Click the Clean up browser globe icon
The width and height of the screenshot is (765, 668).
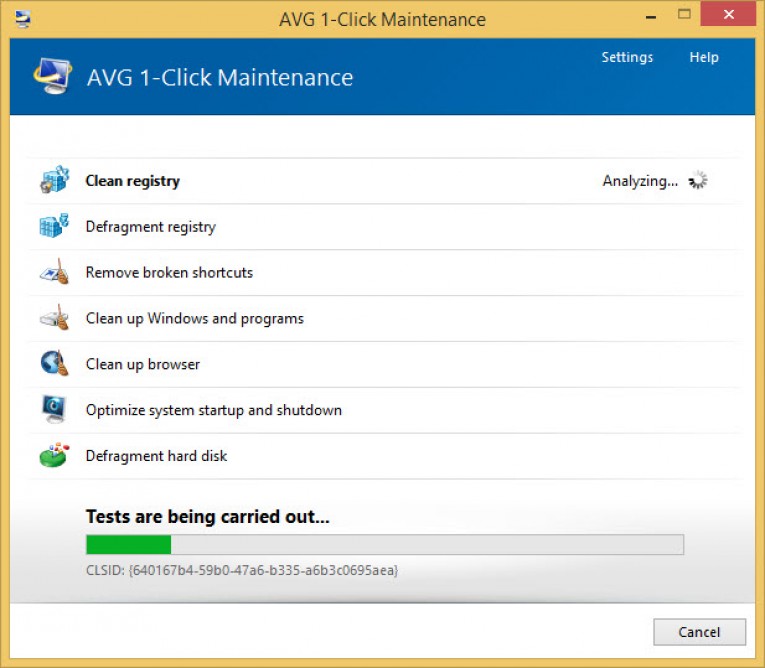(55, 364)
